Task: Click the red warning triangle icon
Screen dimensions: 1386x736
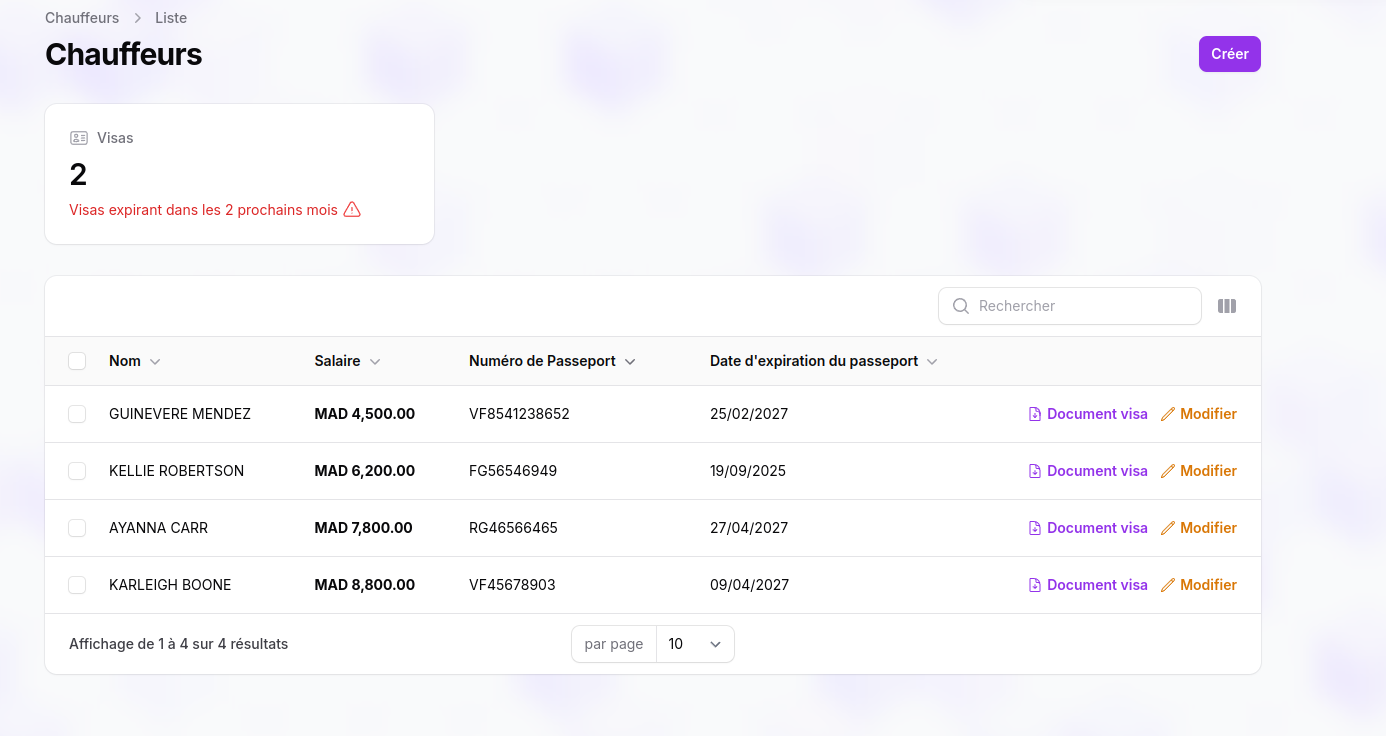Action: tap(352, 210)
